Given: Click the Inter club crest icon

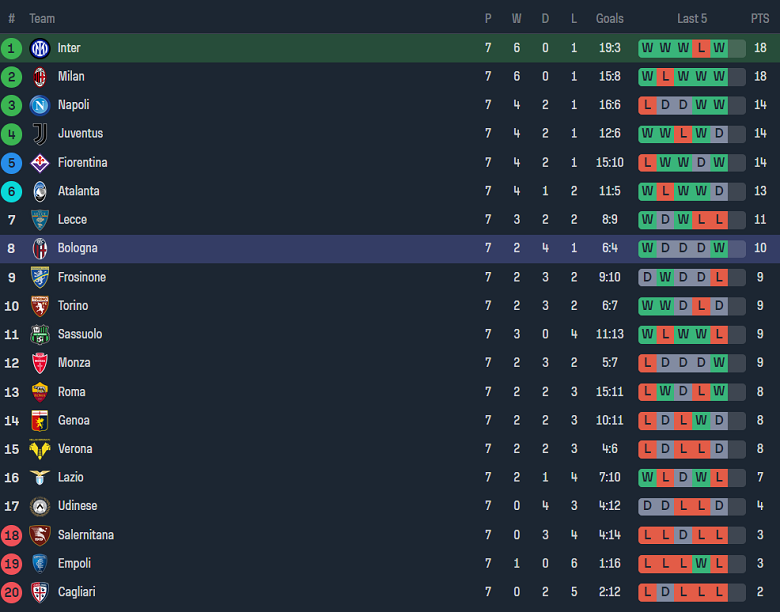Looking at the screenshot, I should 40,48.
